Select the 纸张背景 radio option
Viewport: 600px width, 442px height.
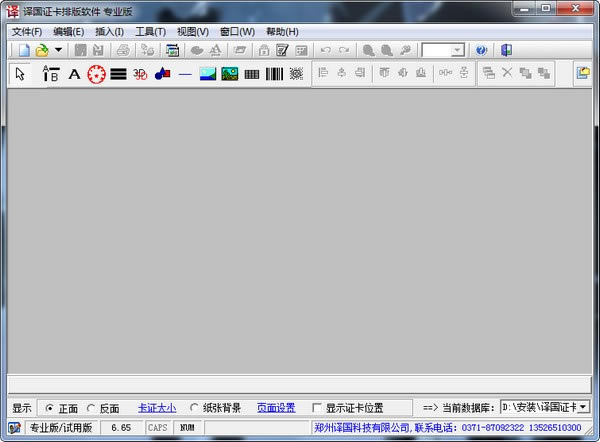[x=194, y=408]
